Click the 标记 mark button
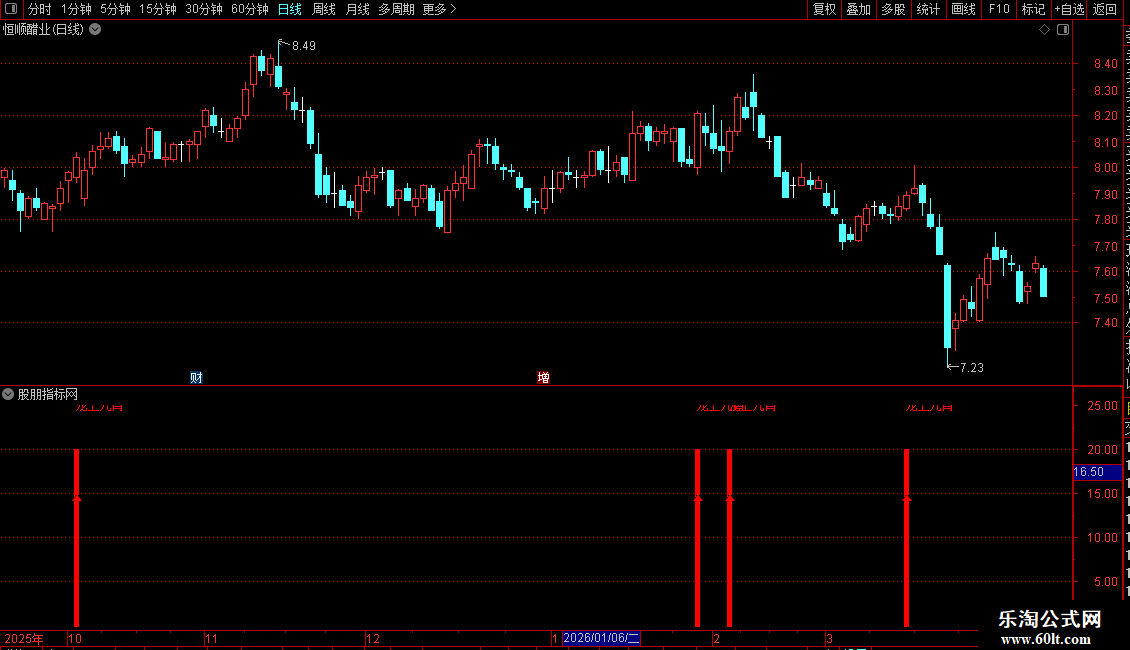The image size is (1130, 650). pyautogui.click(x=1033, y=9)
